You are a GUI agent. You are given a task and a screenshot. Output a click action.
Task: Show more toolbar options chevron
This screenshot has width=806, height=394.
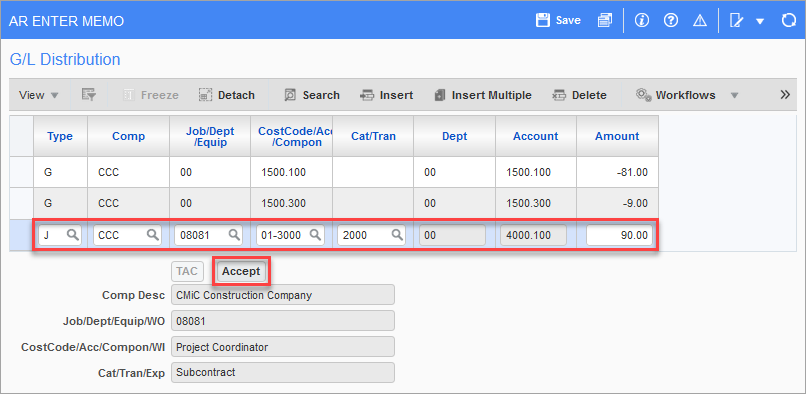785,95
